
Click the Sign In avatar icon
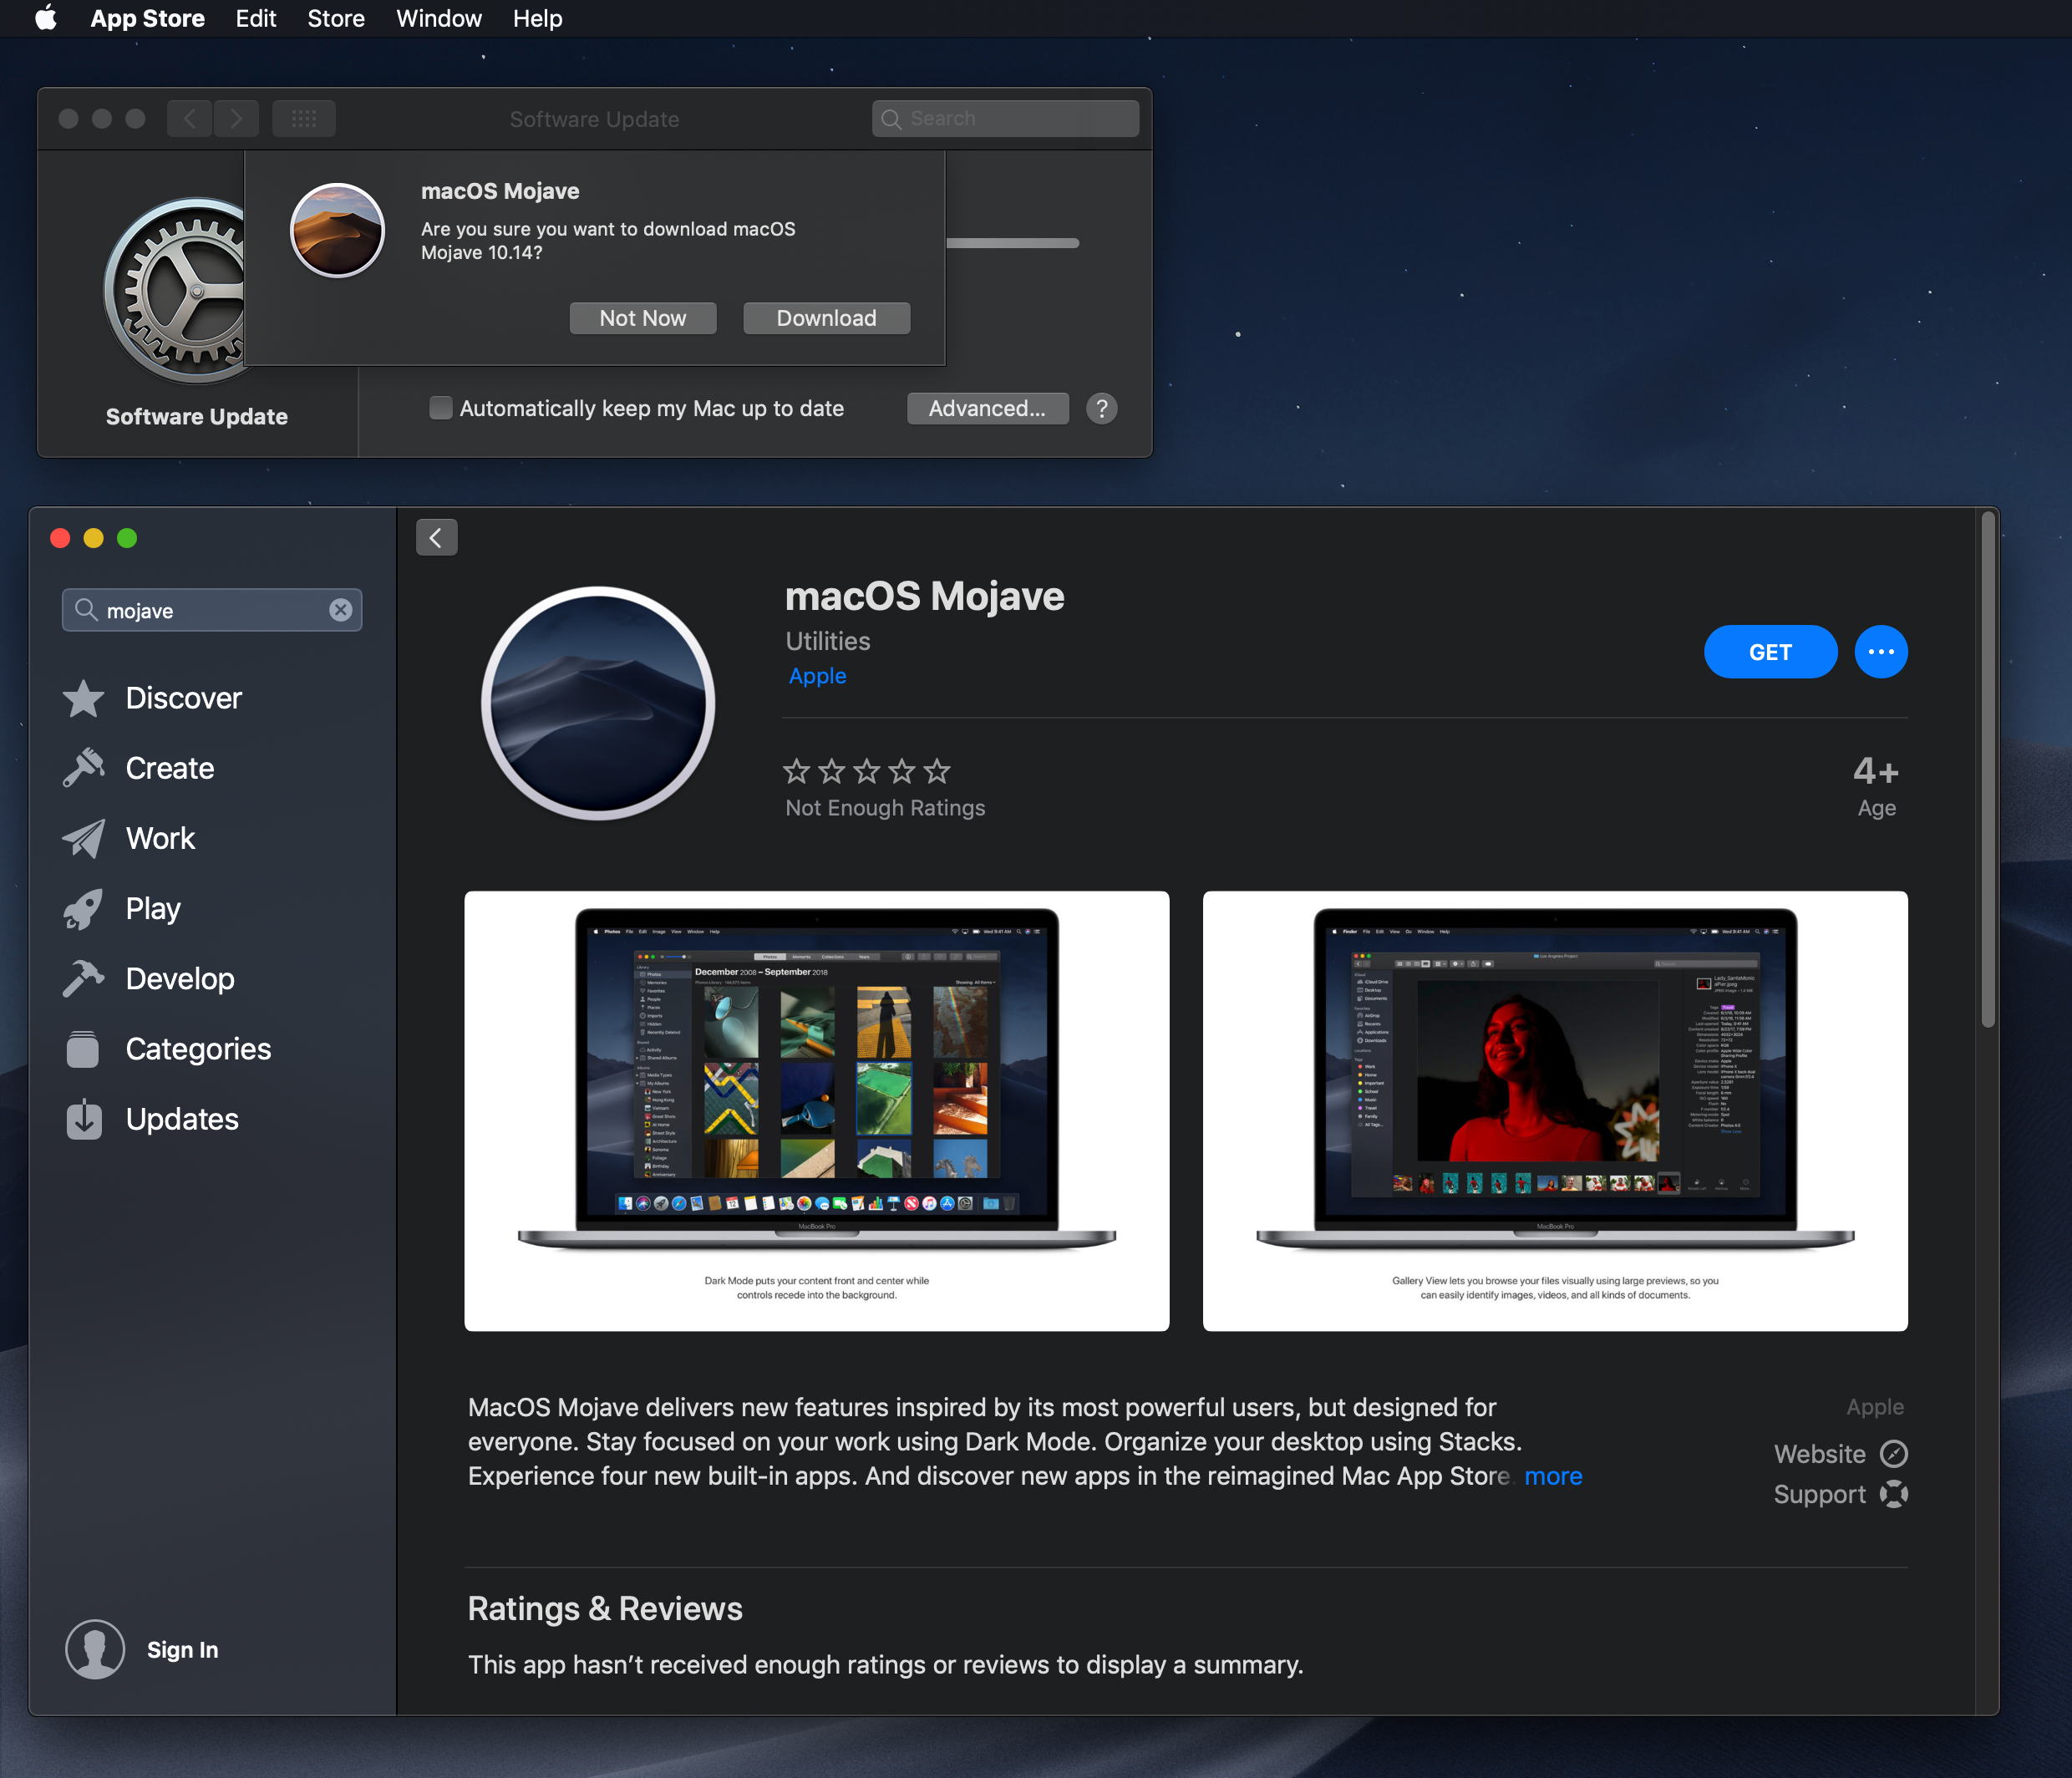[95, 1650]
